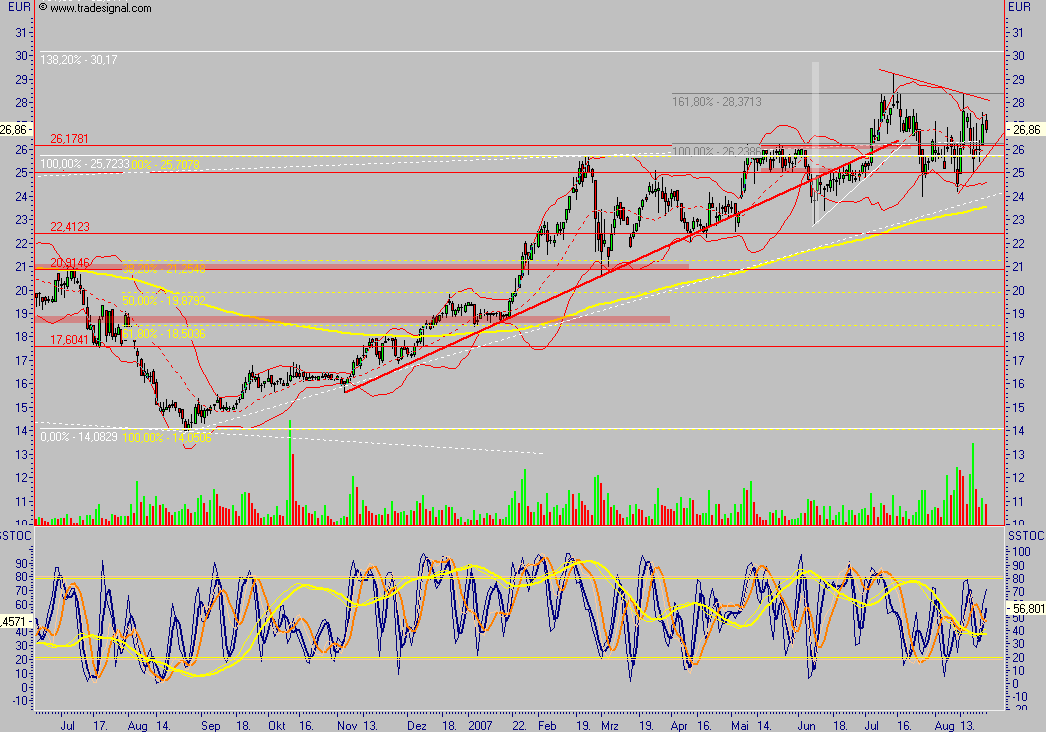Screen dimensions: 1046x732
Task: Select the 'Feb' date axis label
Action: (x=547, y=726)
